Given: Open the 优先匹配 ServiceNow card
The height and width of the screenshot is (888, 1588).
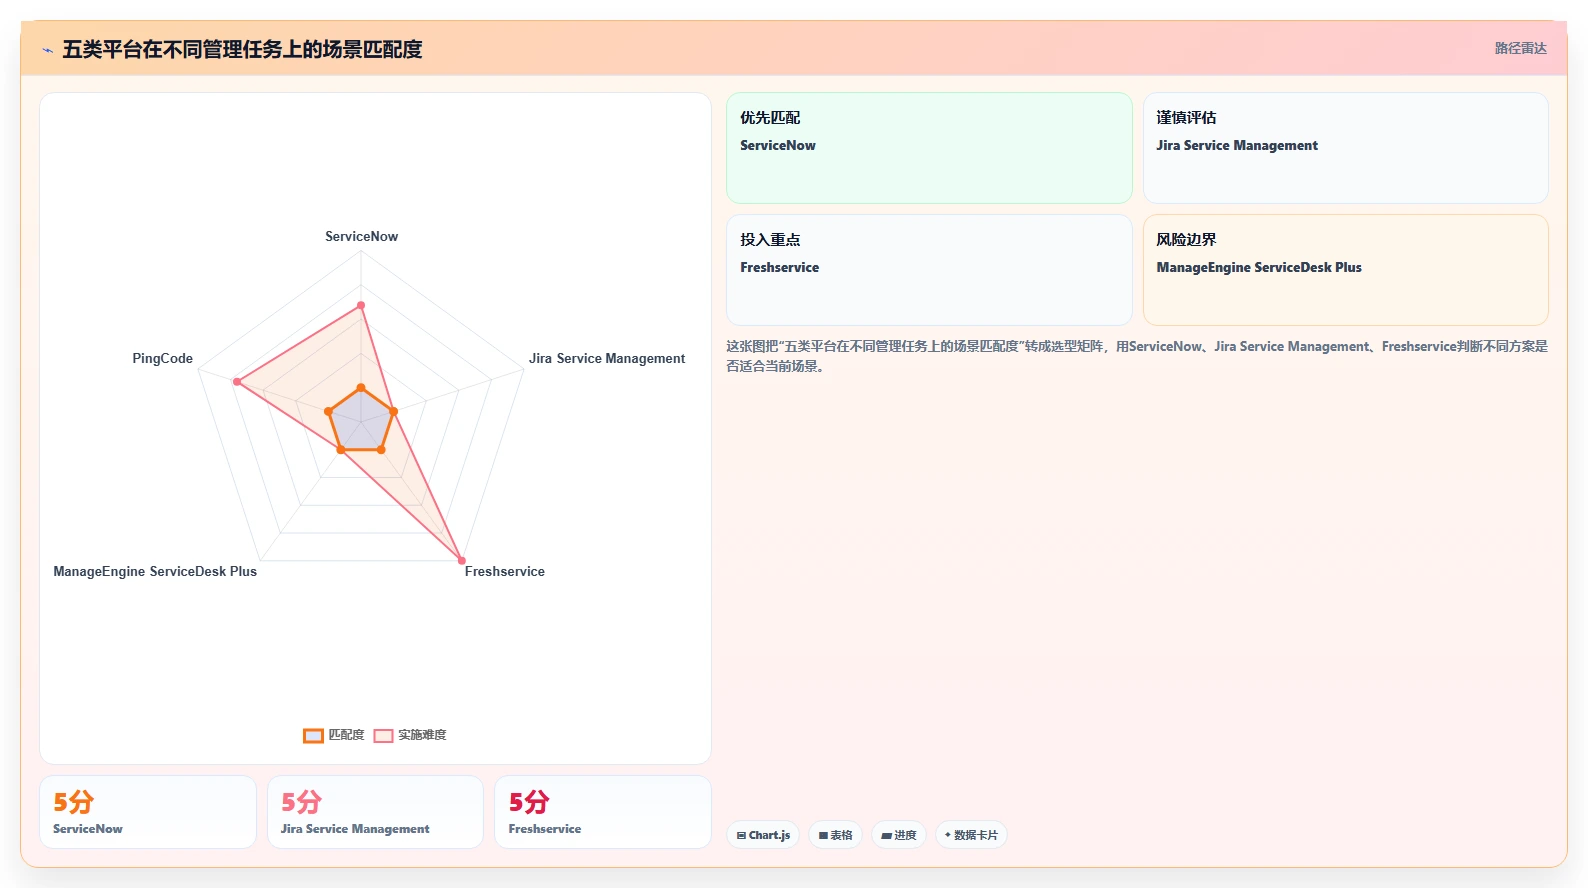Looking at the screenshot, I should pyautogui.click(x=929, y=148).
